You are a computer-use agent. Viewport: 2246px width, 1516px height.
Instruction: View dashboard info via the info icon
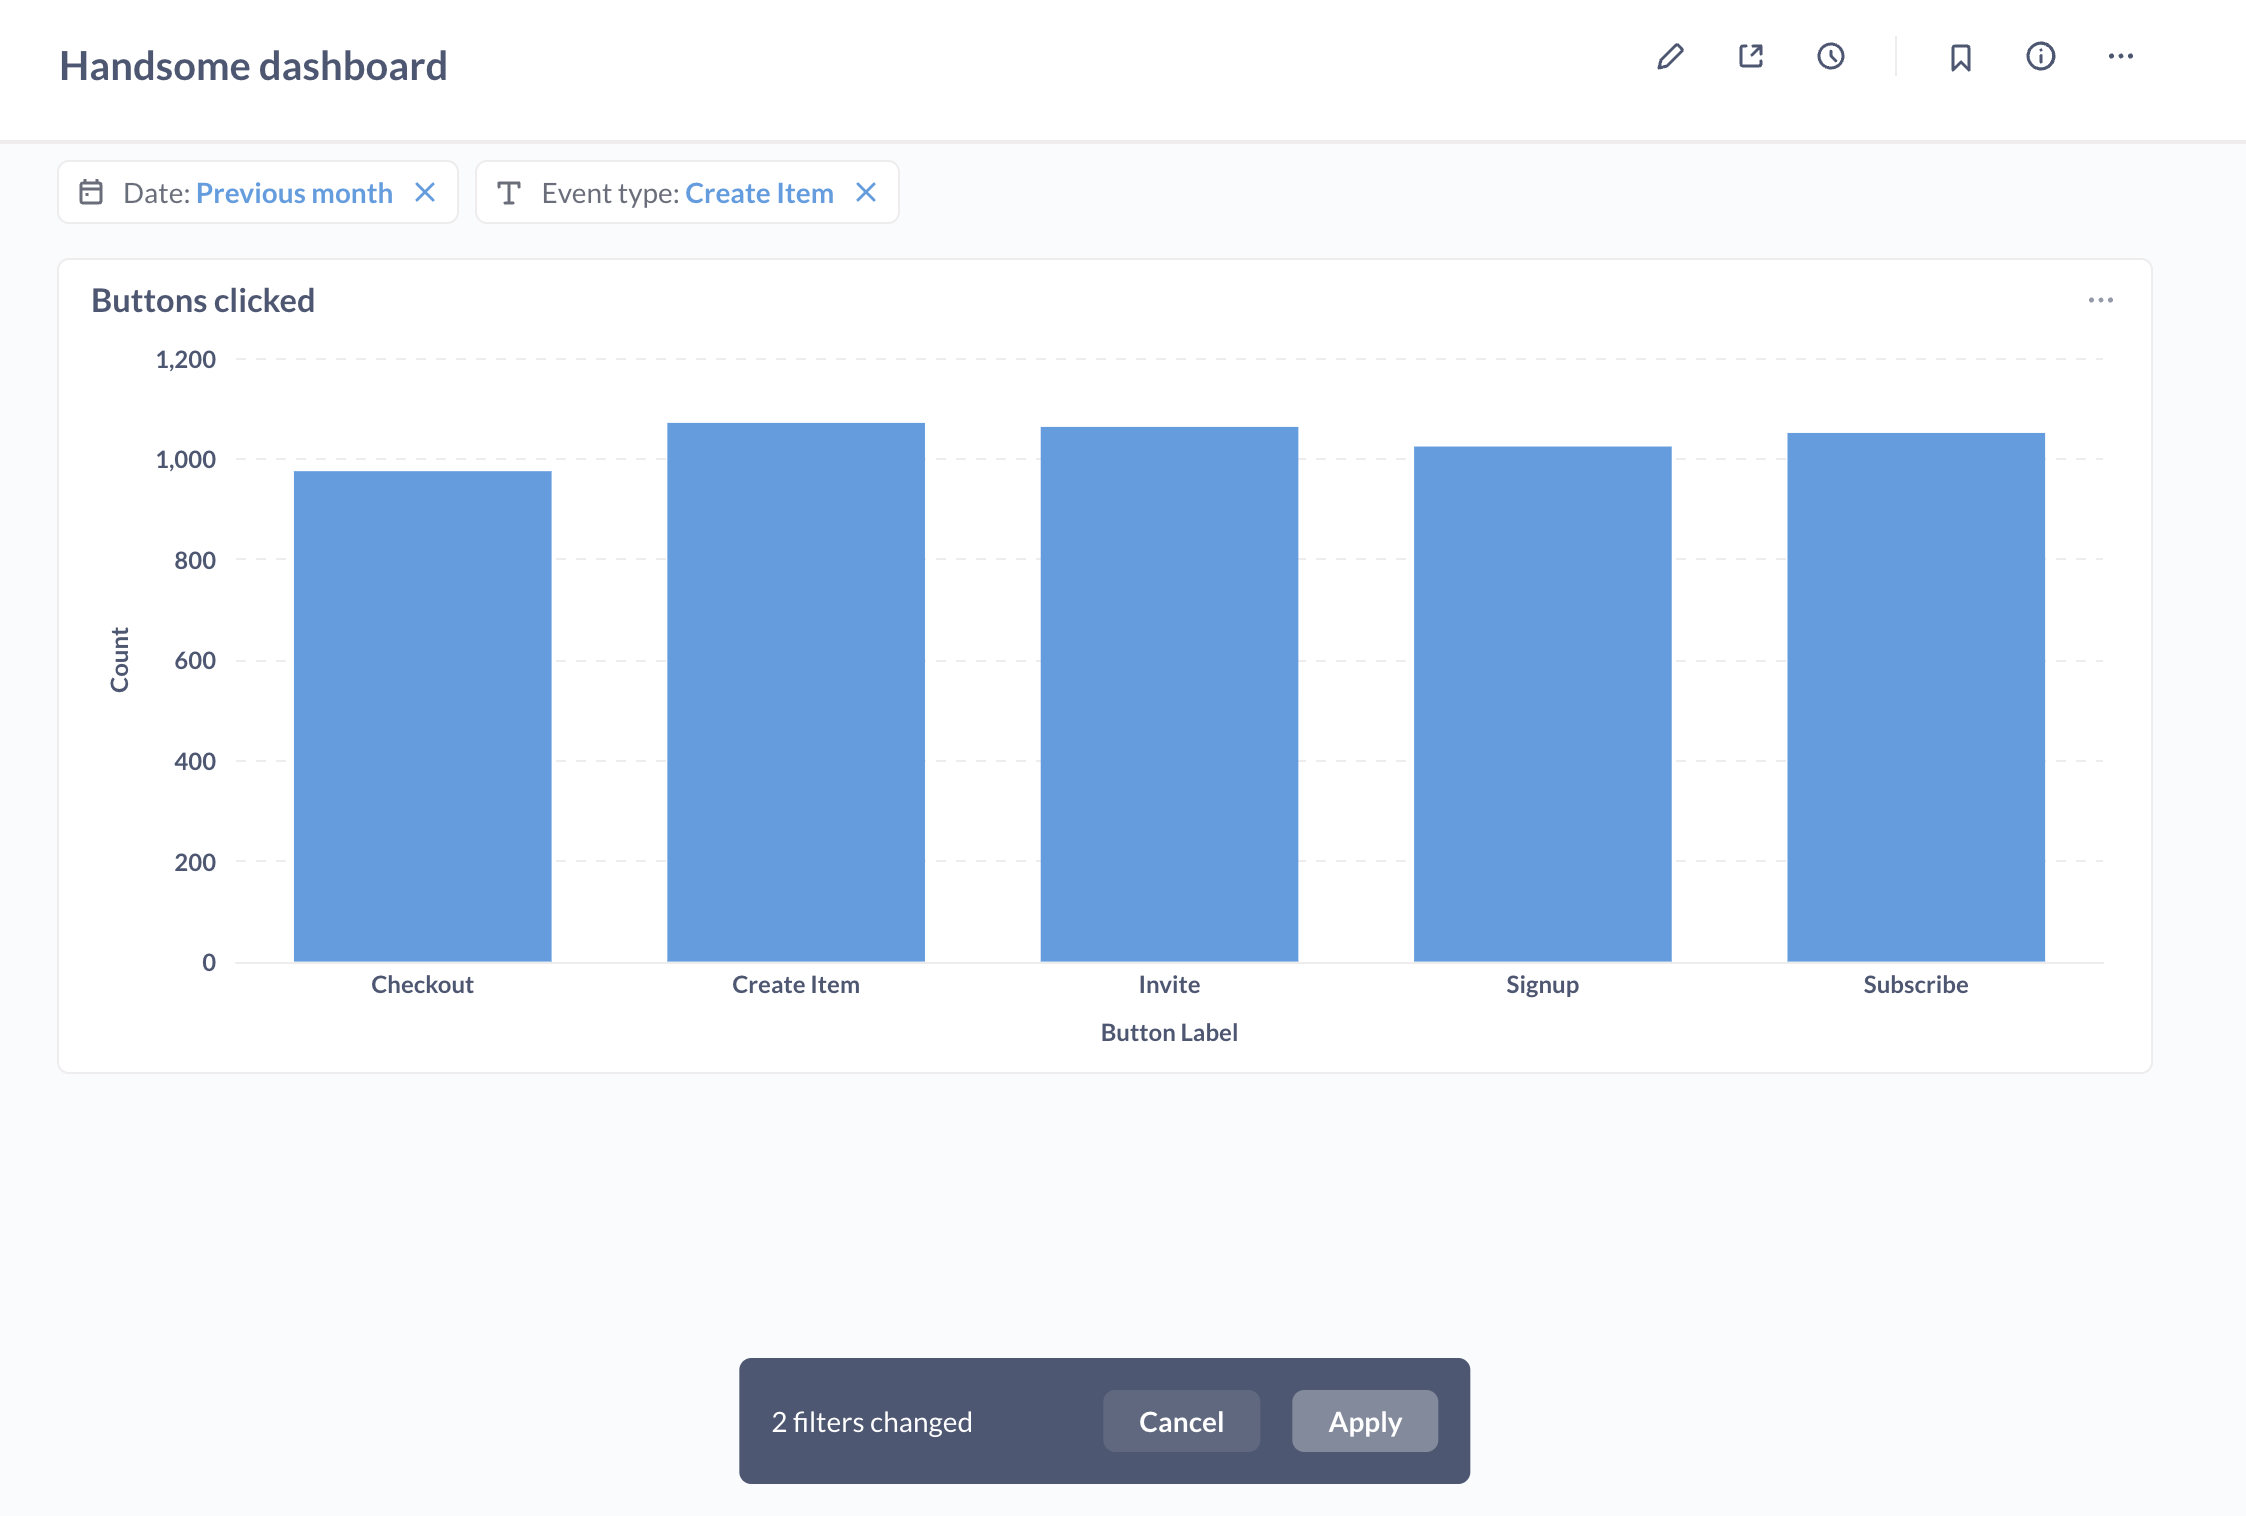pyautogui.click(x=2040, y=57)
